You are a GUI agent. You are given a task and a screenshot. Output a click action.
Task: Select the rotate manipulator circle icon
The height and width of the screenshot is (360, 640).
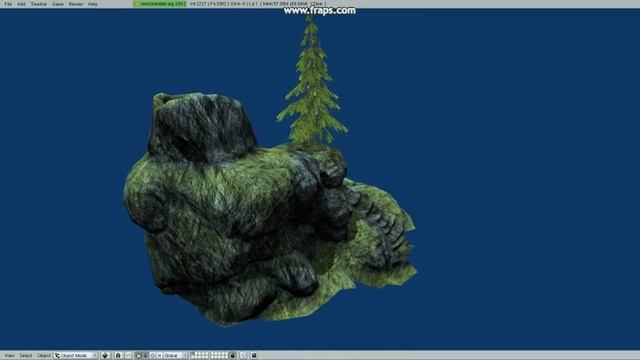(x=152, y=356)
